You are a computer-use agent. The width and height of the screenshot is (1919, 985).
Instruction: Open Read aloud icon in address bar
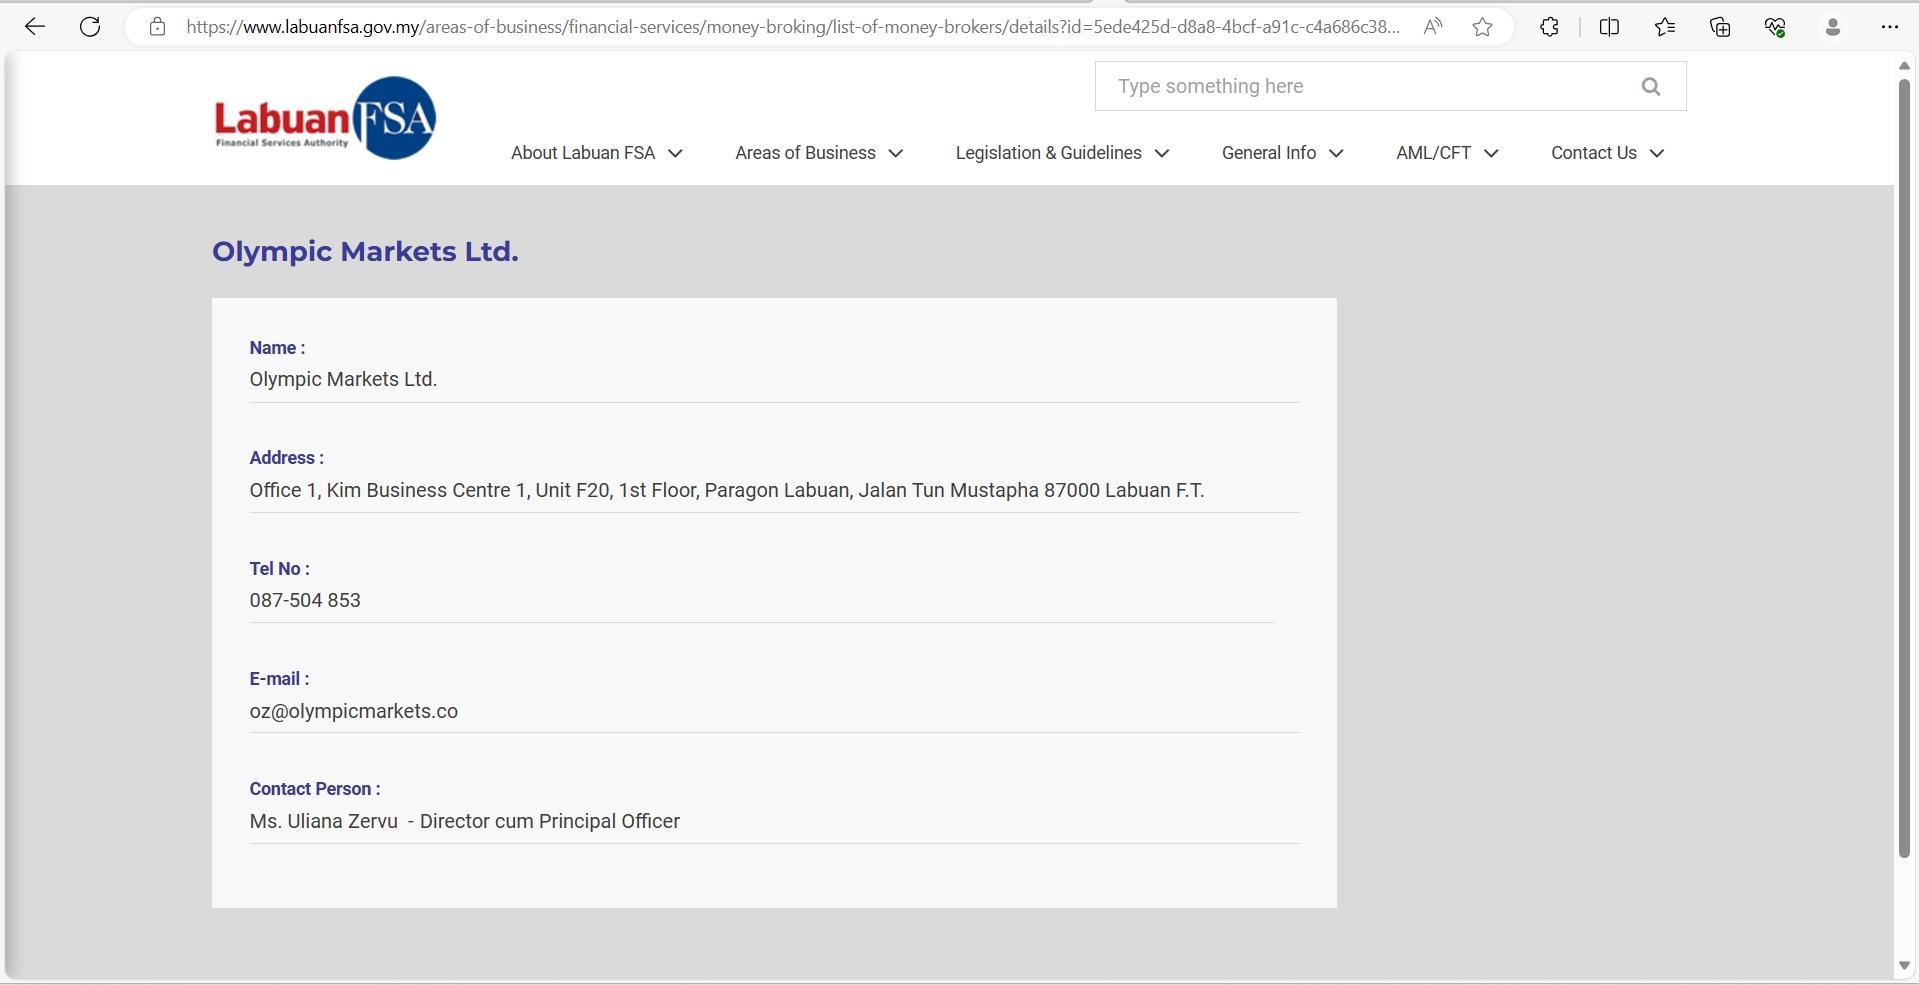click(x=1433, y=27)
